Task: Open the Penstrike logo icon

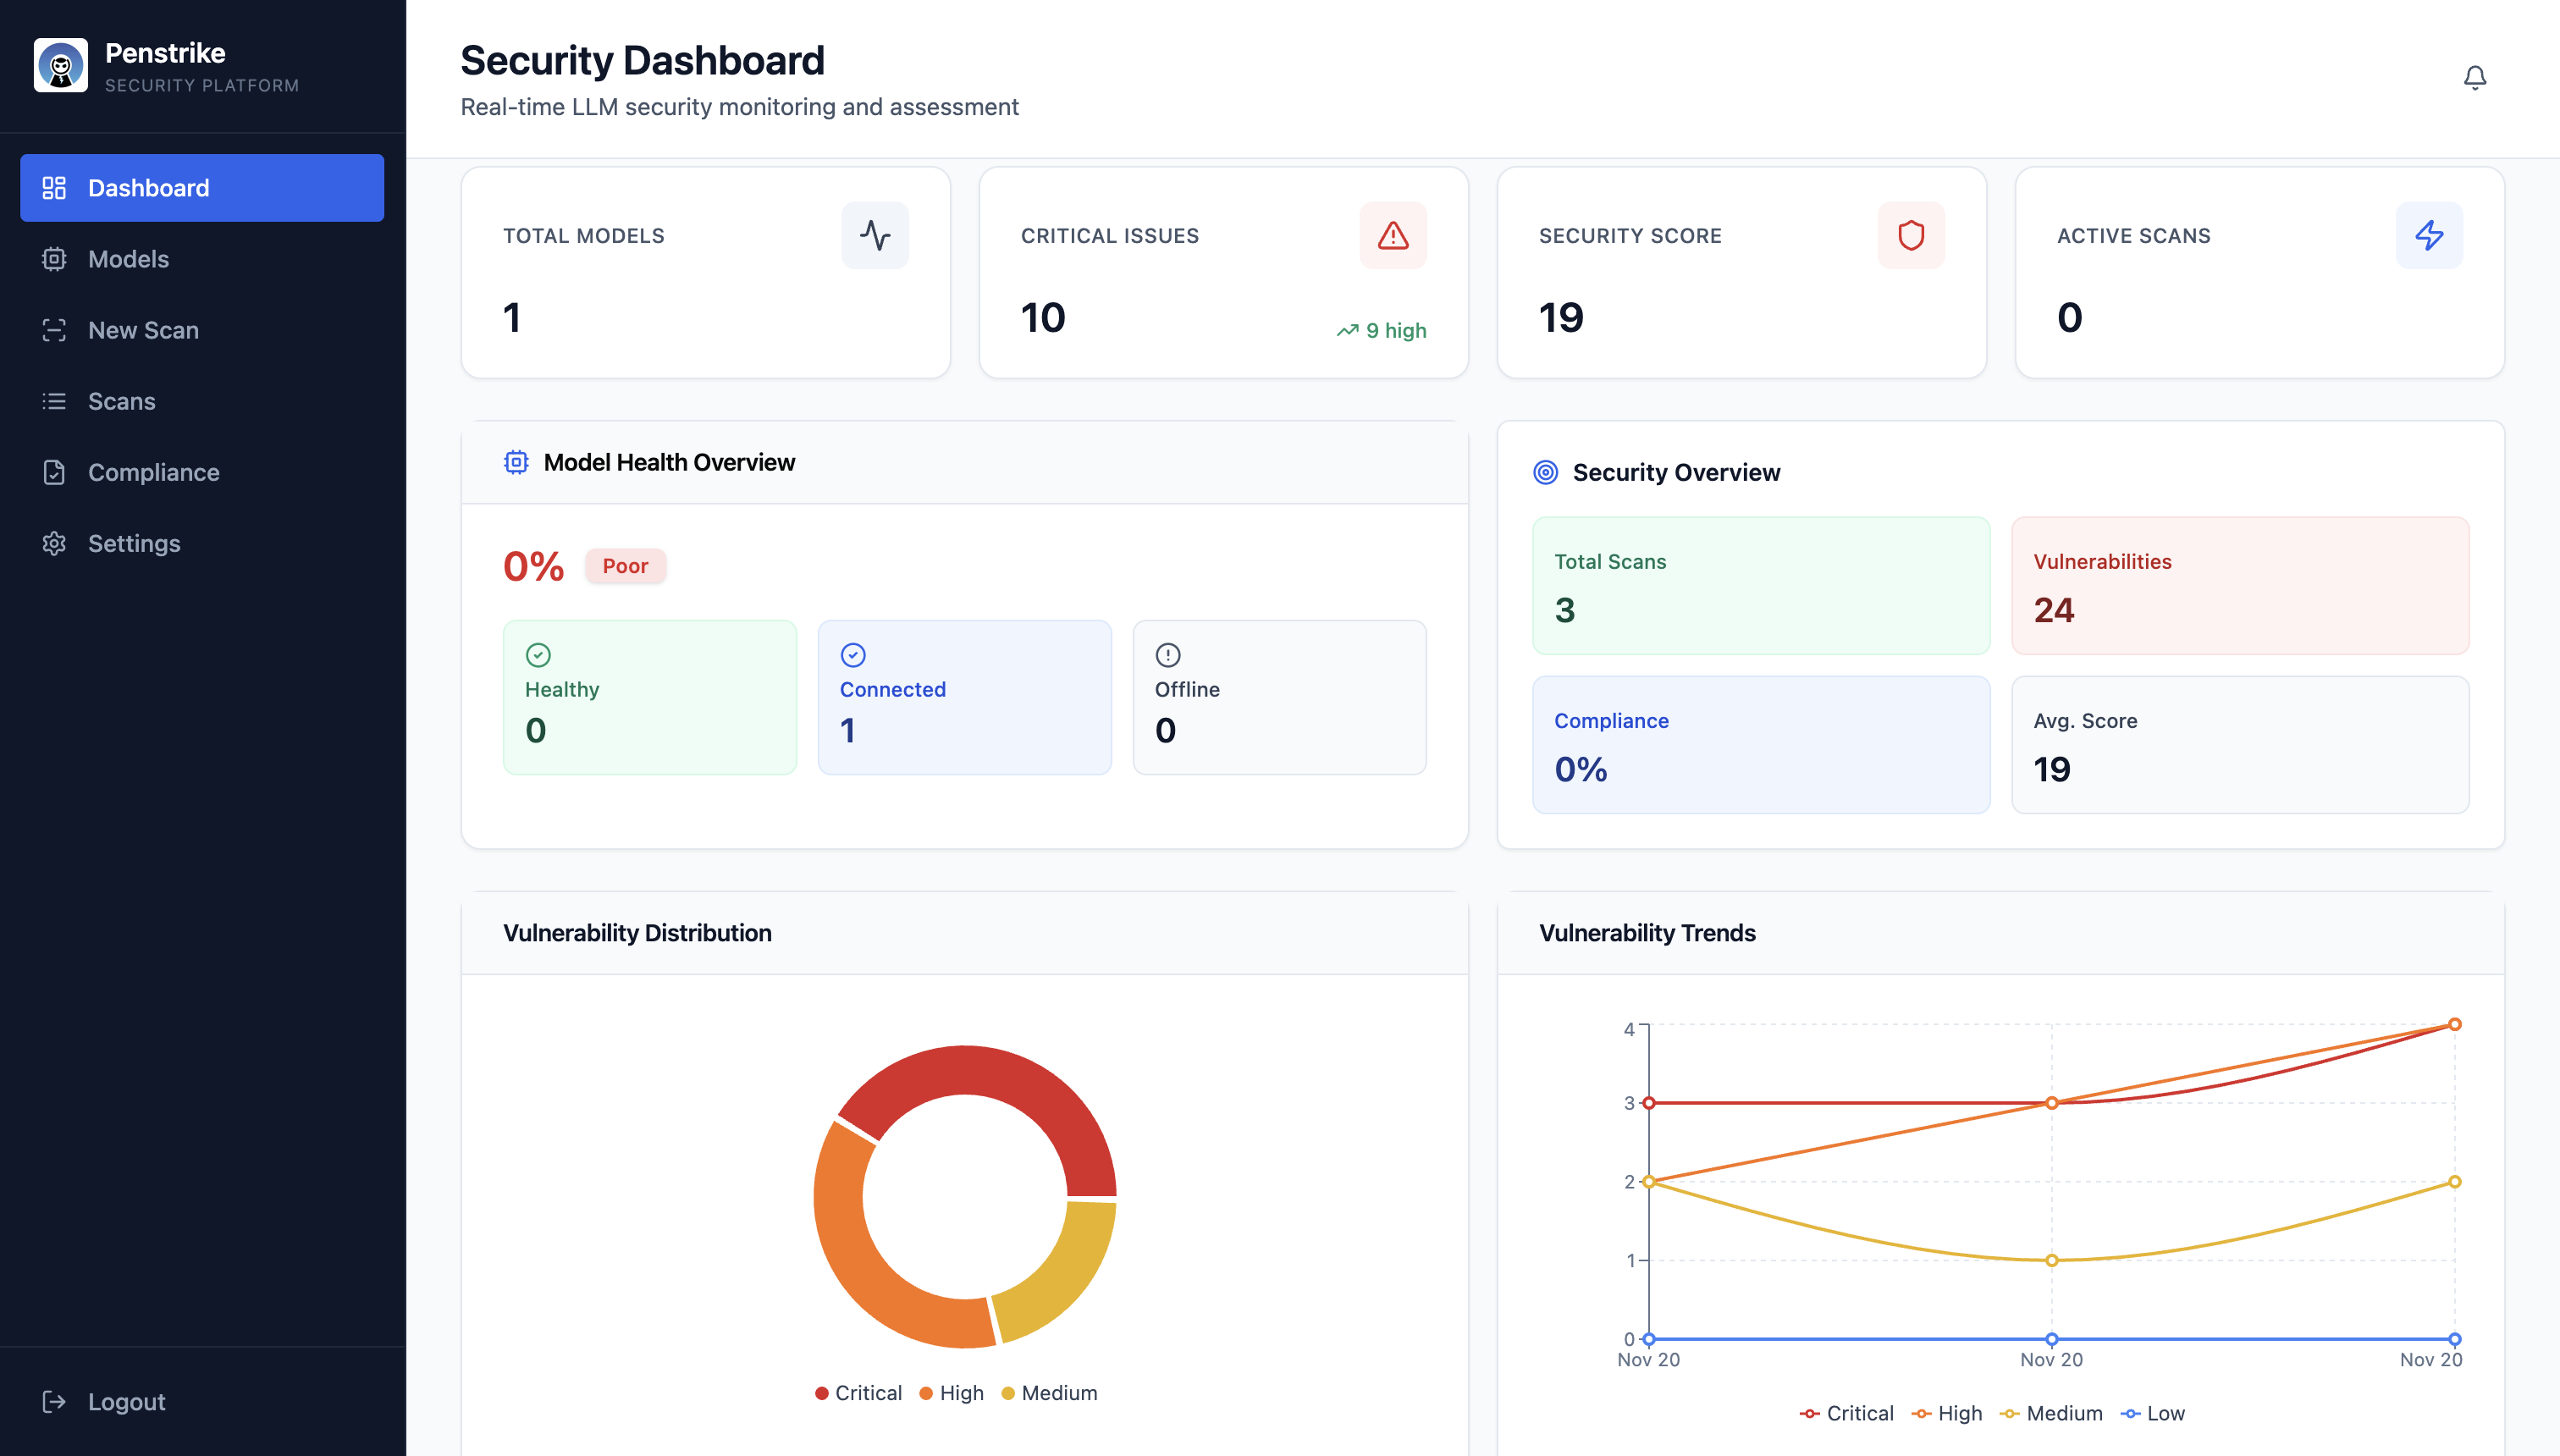Action: [x=61, y=64]
